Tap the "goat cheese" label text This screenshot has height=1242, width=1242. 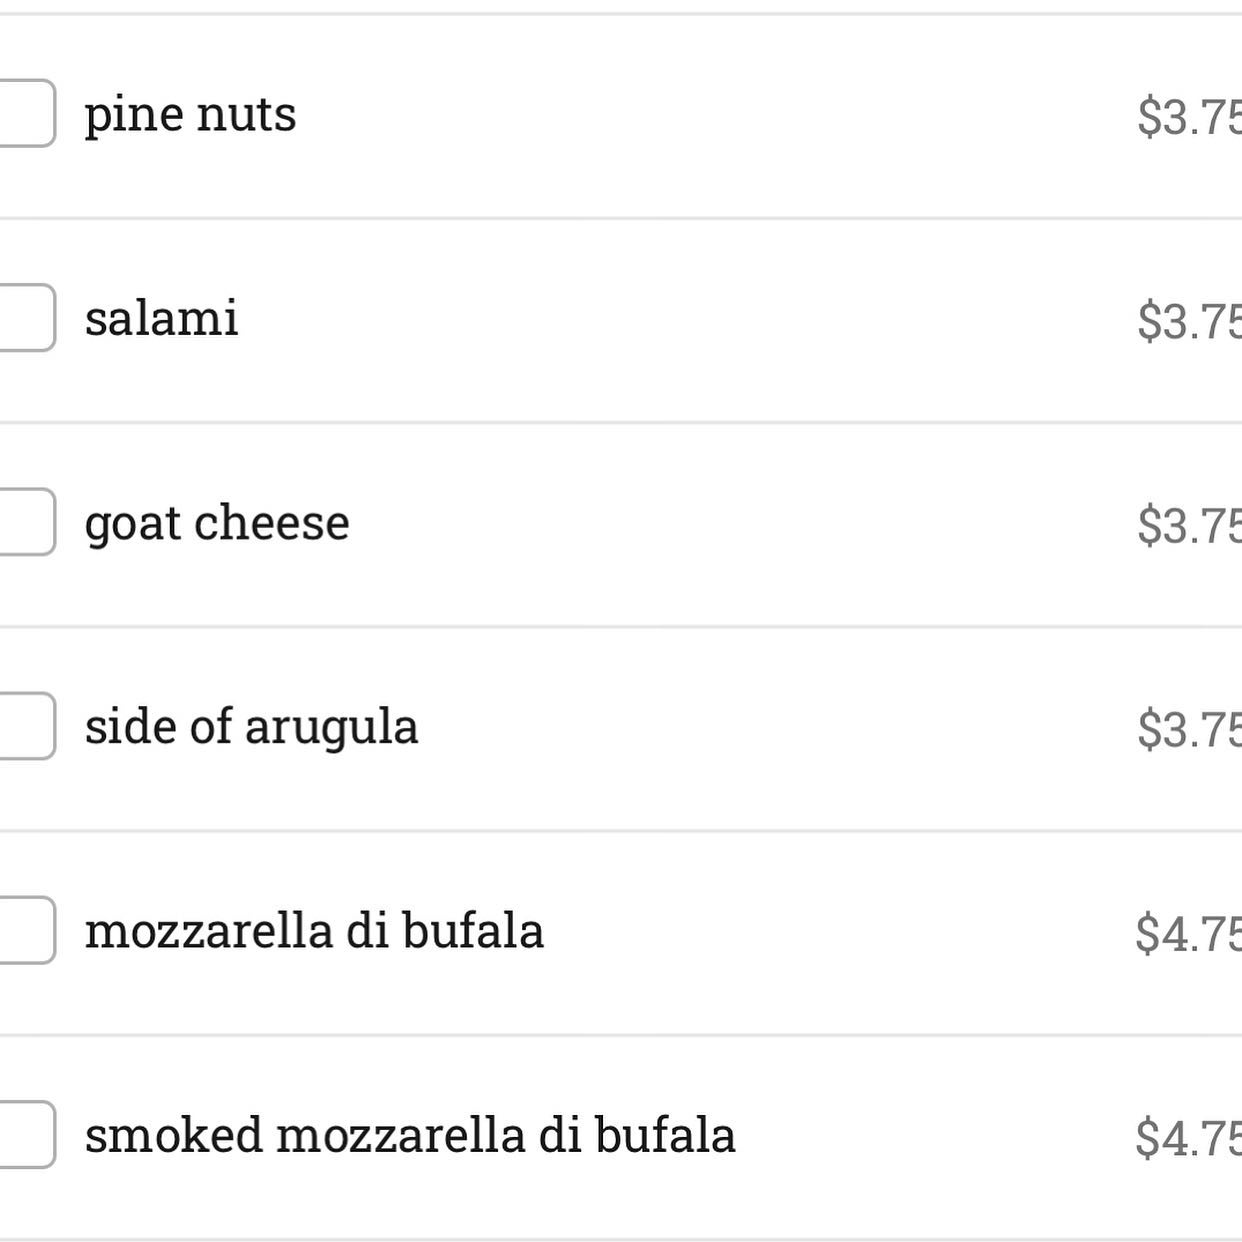[x=217, y=523]
